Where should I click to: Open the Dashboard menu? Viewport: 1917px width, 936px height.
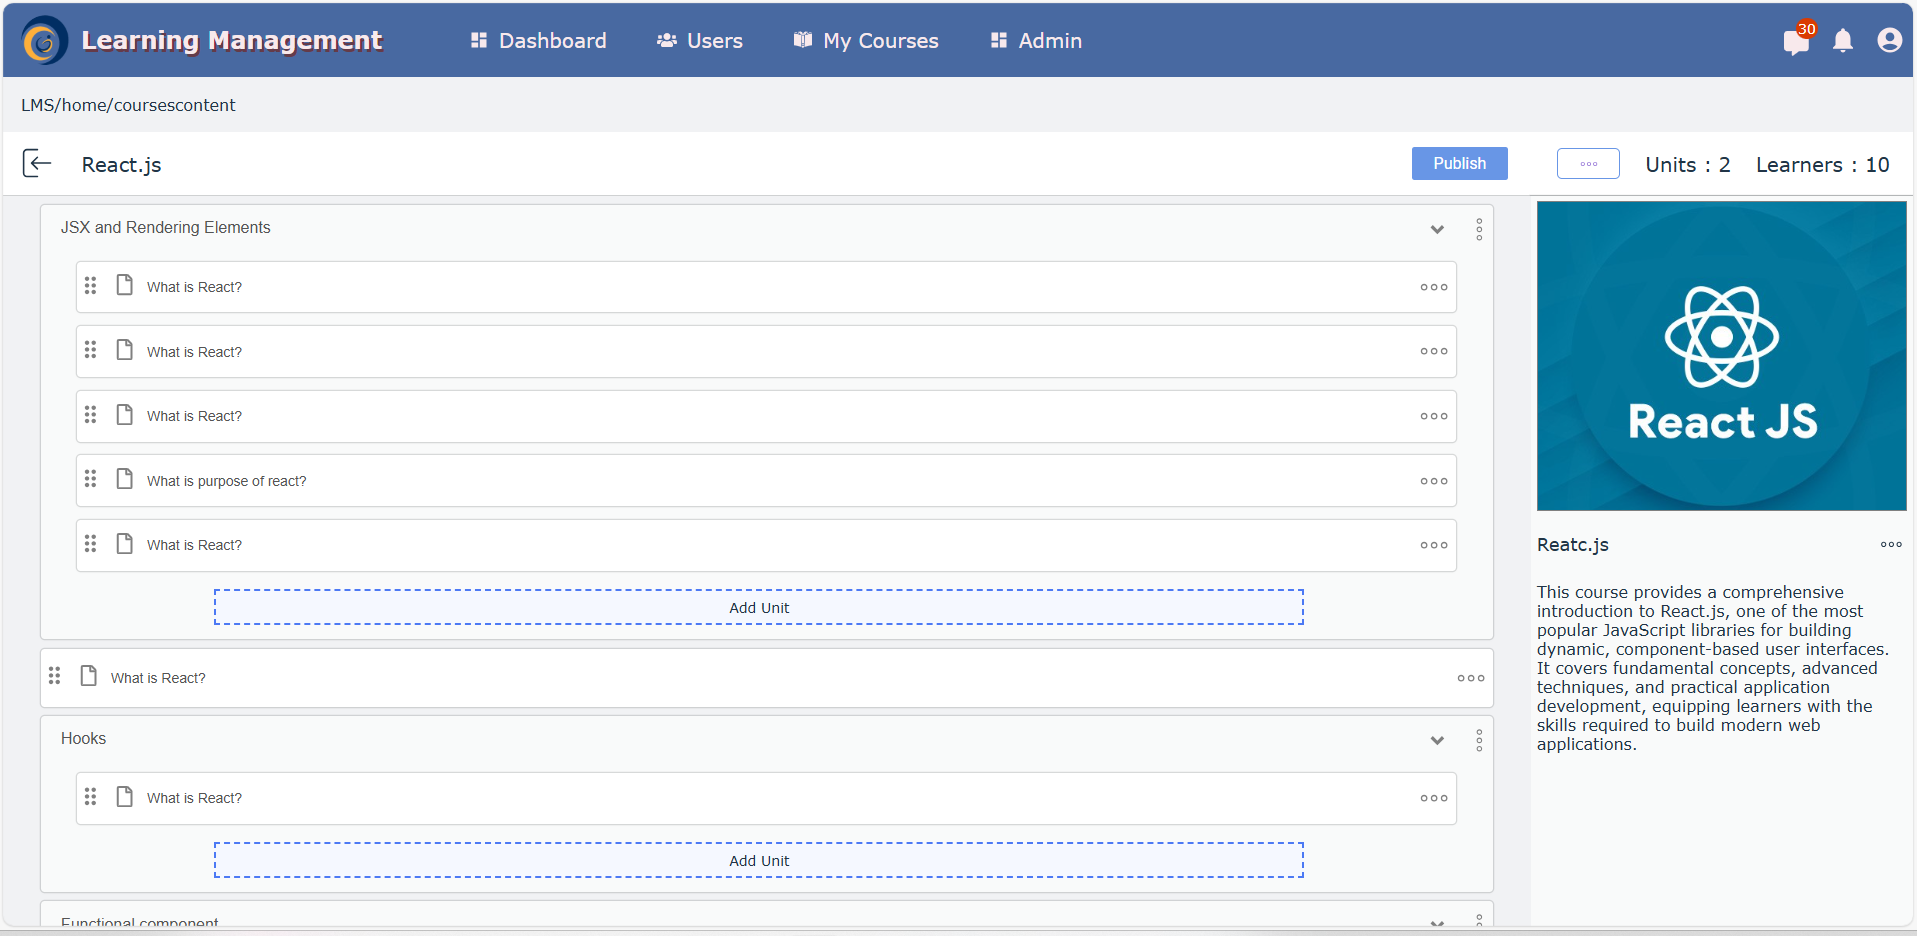coord(538,40)
